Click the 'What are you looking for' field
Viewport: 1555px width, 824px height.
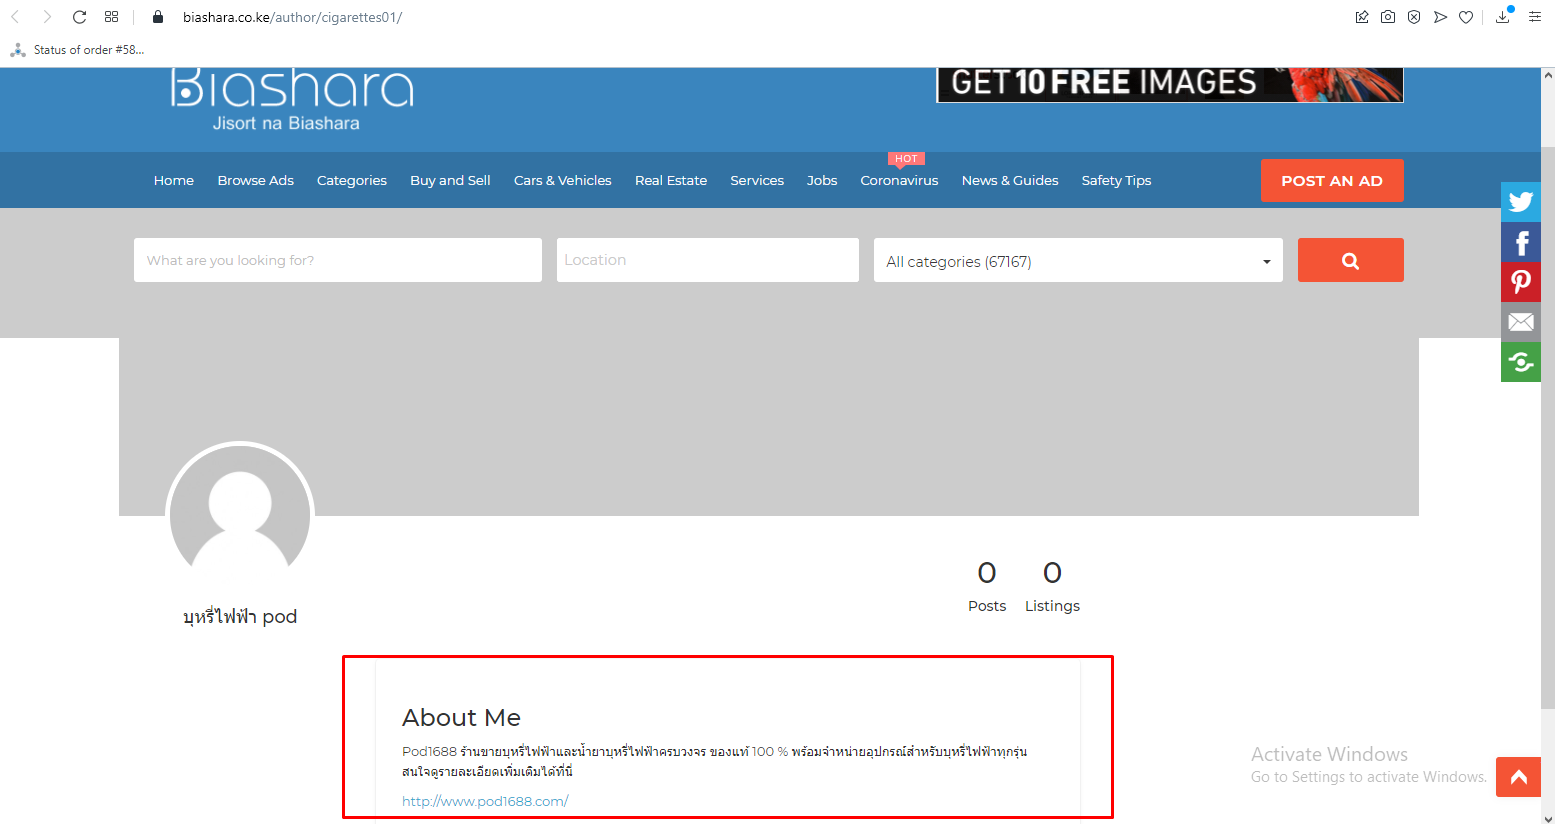(337, 260)
